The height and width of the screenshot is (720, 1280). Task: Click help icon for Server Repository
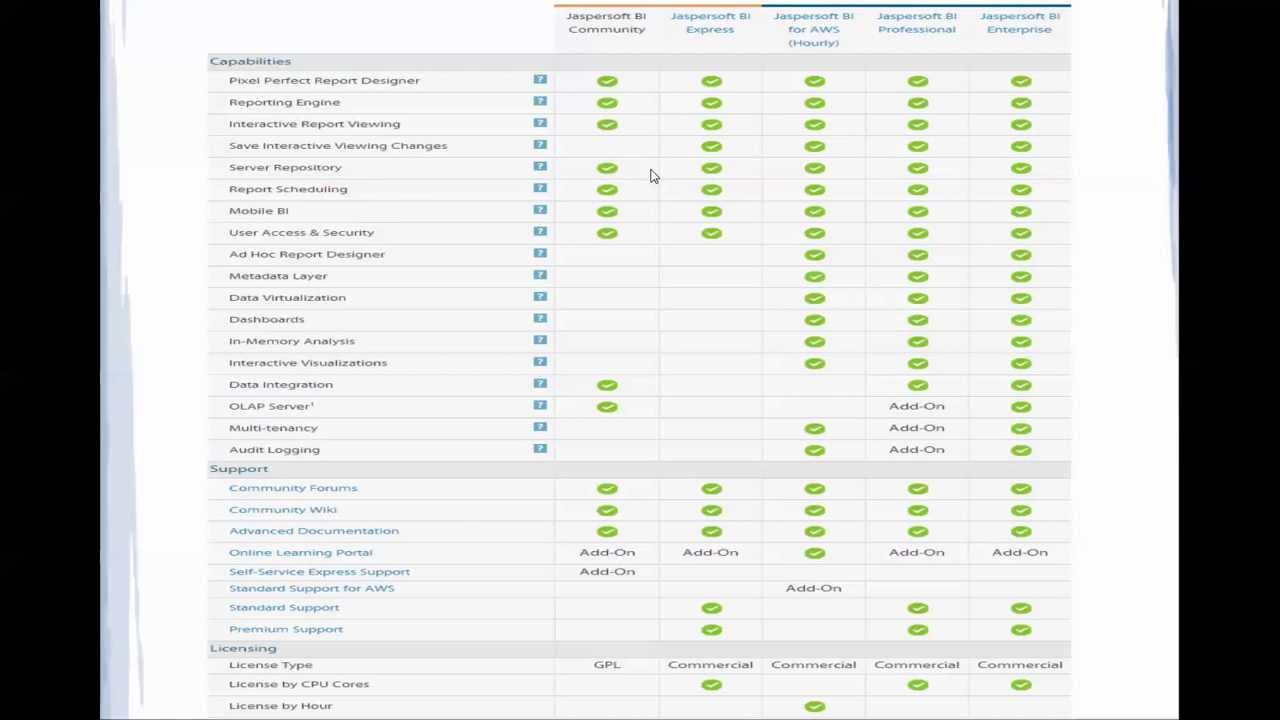coord(540,166)
